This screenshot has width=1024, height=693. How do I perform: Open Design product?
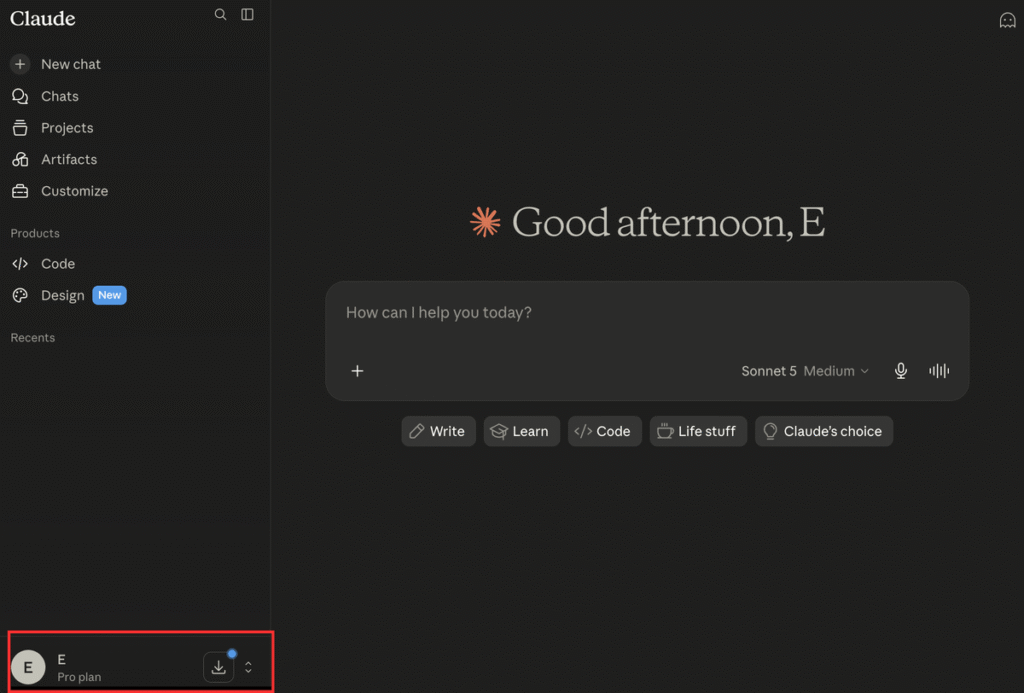[x=48, y=295]
